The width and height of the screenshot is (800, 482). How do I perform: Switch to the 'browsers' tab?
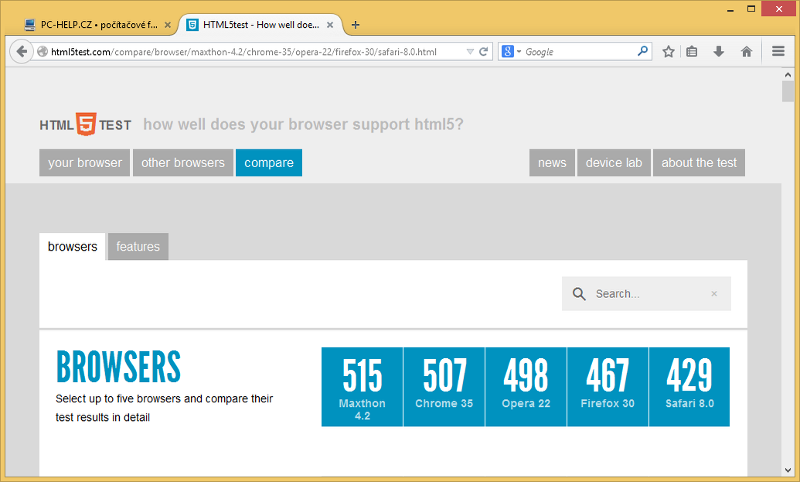point(72,246)
